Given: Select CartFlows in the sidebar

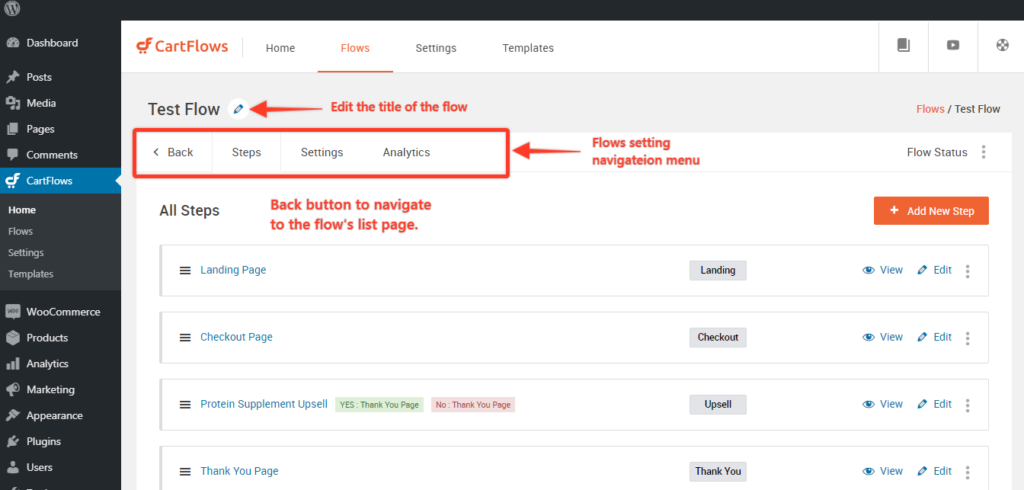Looking at the screenshot, I should click(x=60, y=181).
